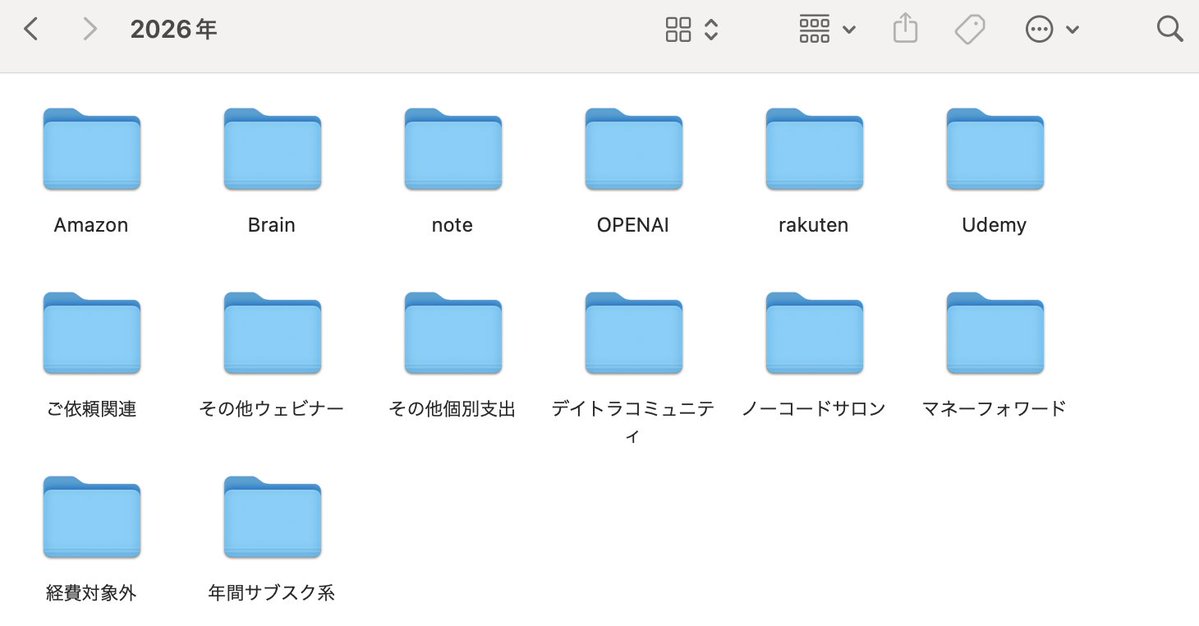Expand the More actions dropdown arrow
This screenshot has width=1199, height=626.
[1072, 30]
